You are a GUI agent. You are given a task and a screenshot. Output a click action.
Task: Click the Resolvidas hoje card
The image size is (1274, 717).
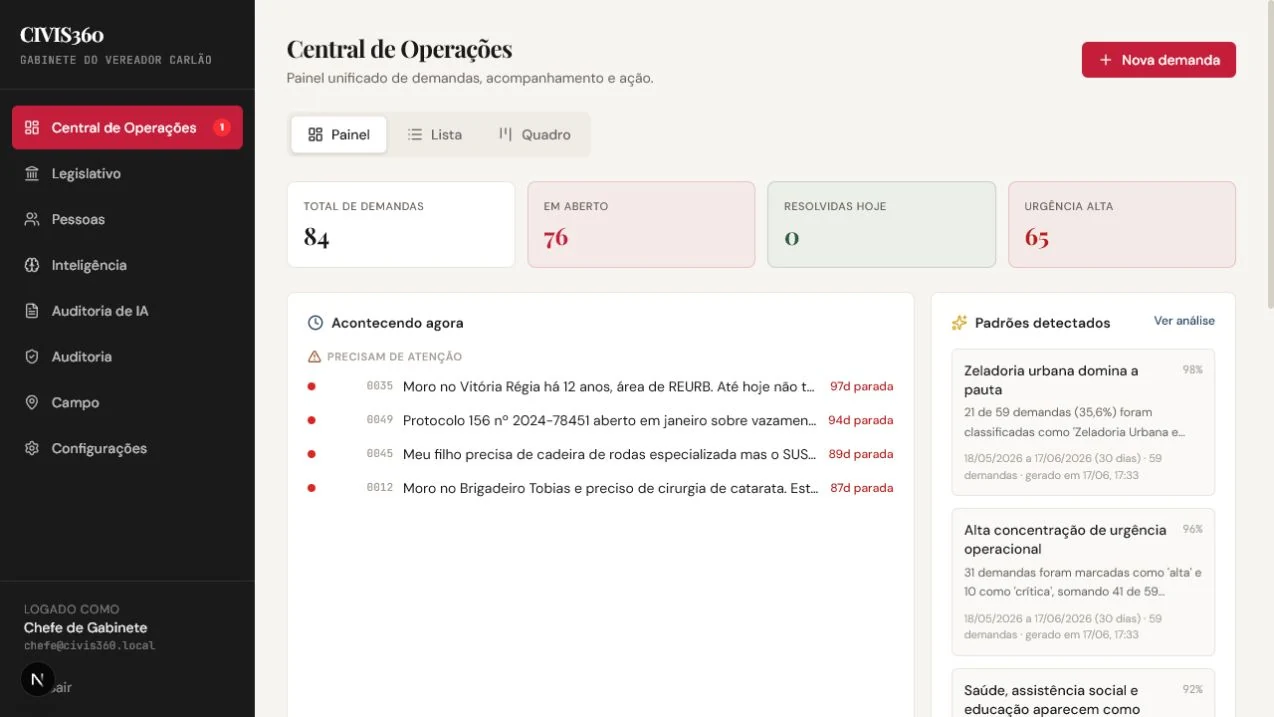click(x=881, y=224)
